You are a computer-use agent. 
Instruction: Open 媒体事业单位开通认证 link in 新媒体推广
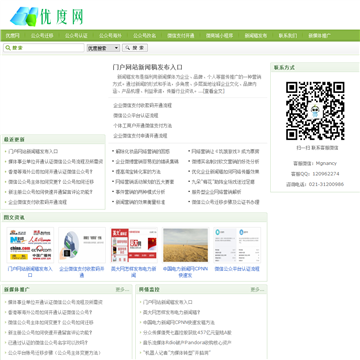(55, 302)
